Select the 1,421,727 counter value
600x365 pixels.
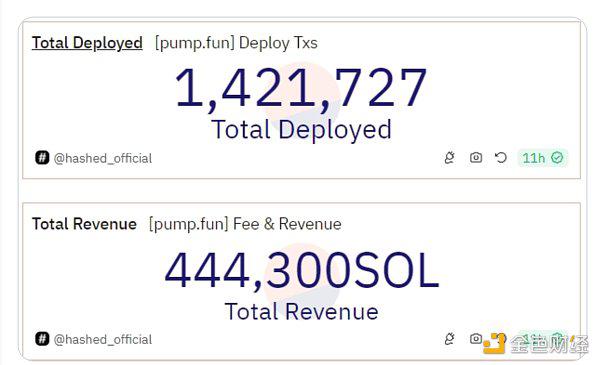(301, 88)
